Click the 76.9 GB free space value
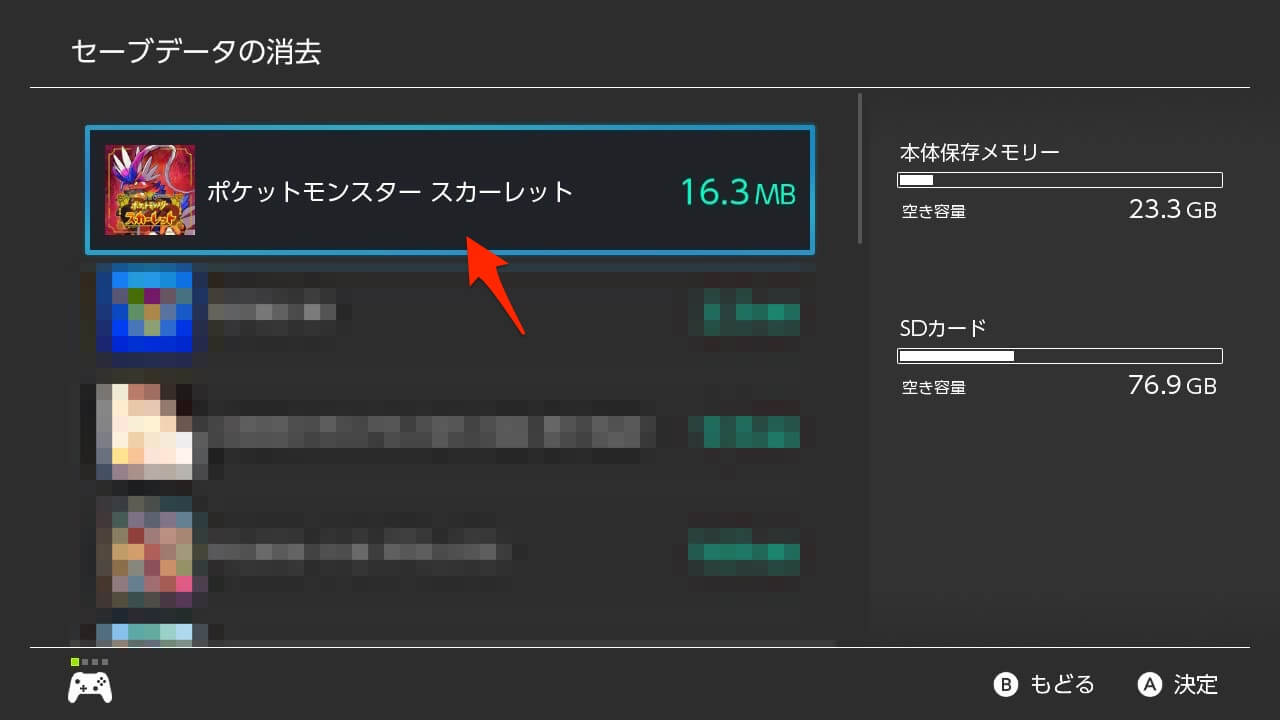The width and height of the screenshot is (1280, 720). (x=1172, y=385)
